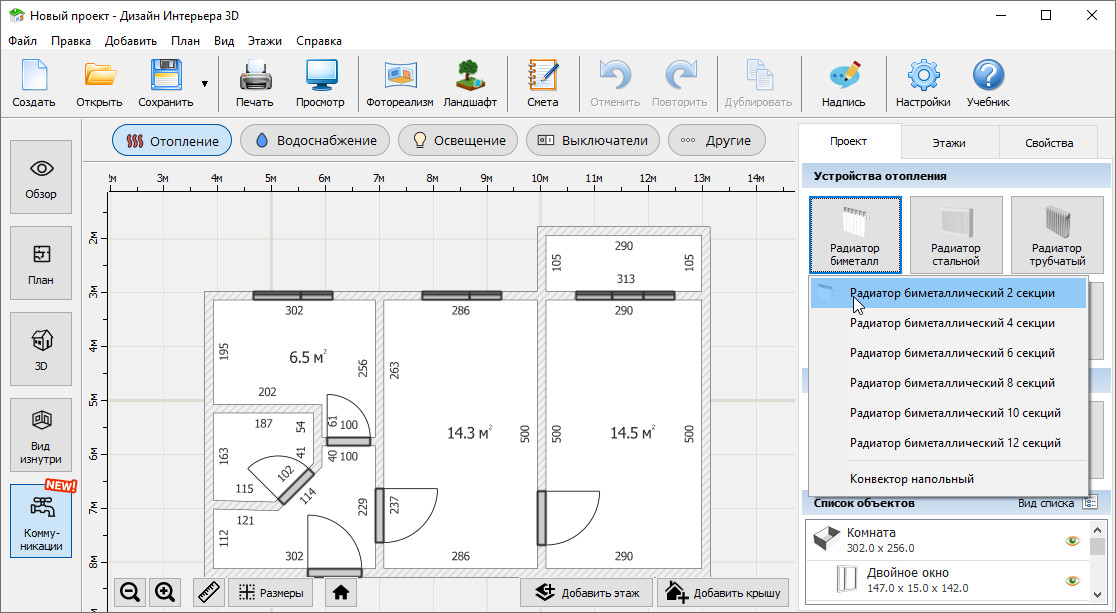Switch to 3D view mode
1116x613 pixels.
pyautogui.click(x=41, y=348)
